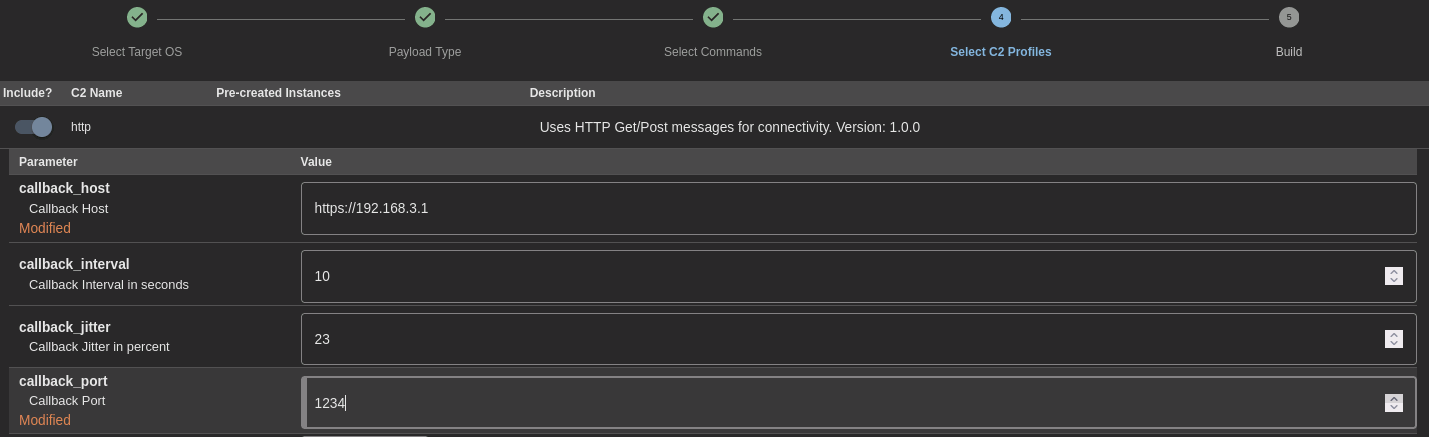Focus the callback_host value field
This screenshot has width=1429, height=437.
click(x=858, y=208)
